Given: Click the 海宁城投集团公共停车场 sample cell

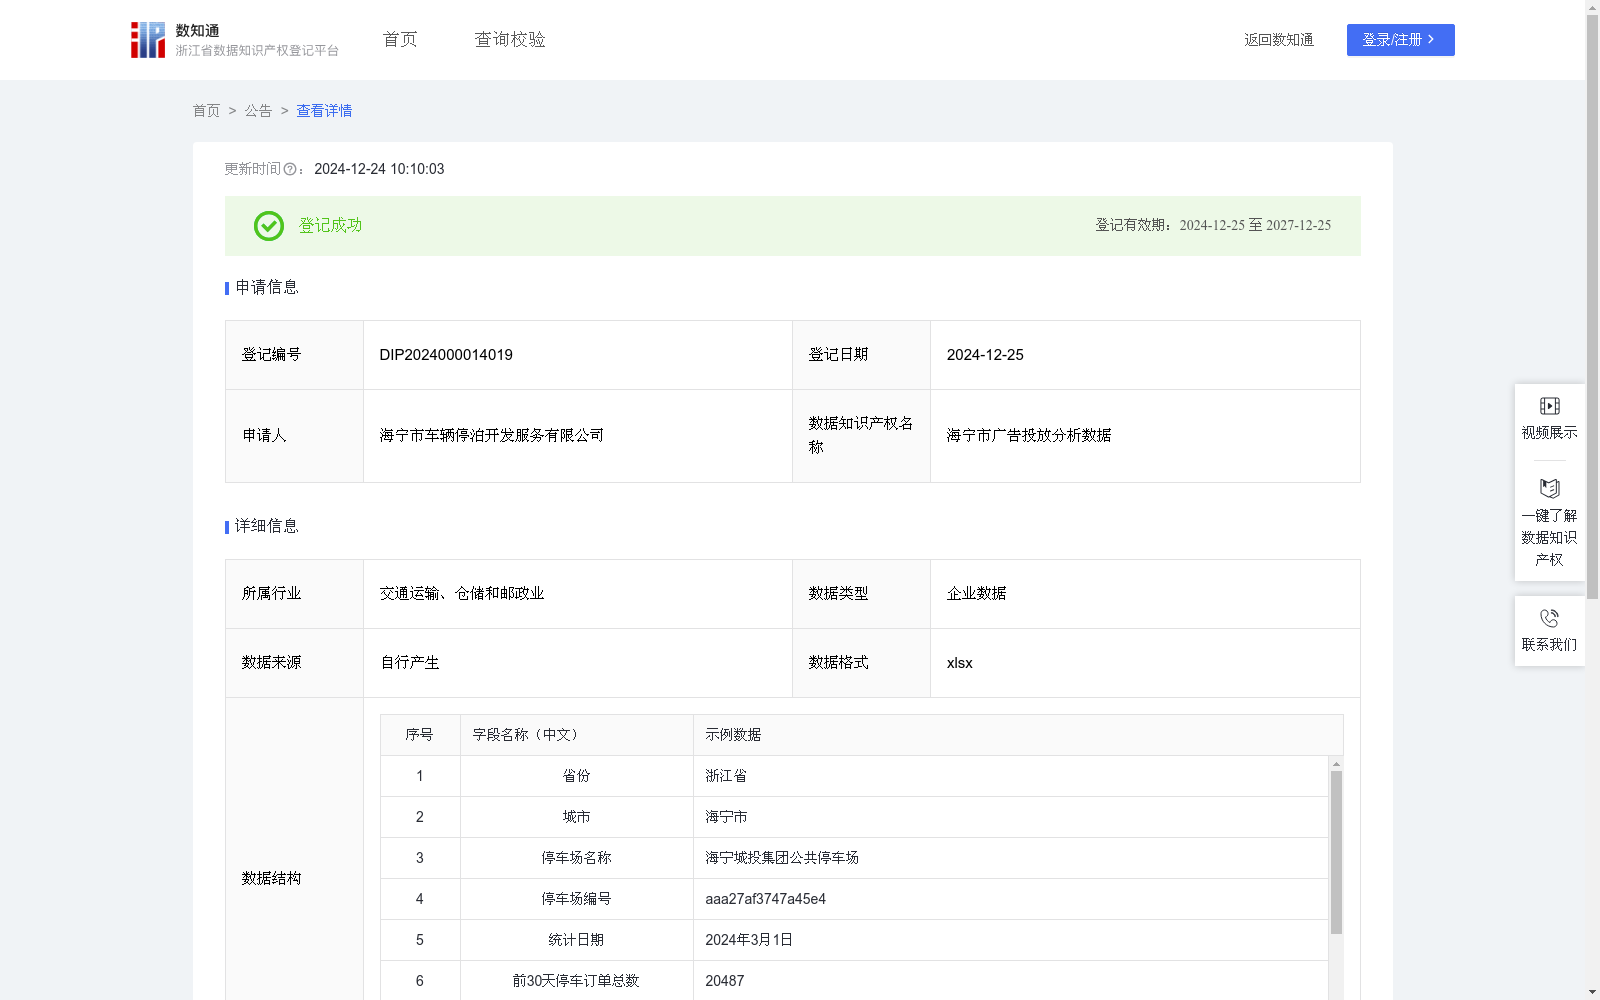Looking at the screenshot, I should (x=1011, y=858).
